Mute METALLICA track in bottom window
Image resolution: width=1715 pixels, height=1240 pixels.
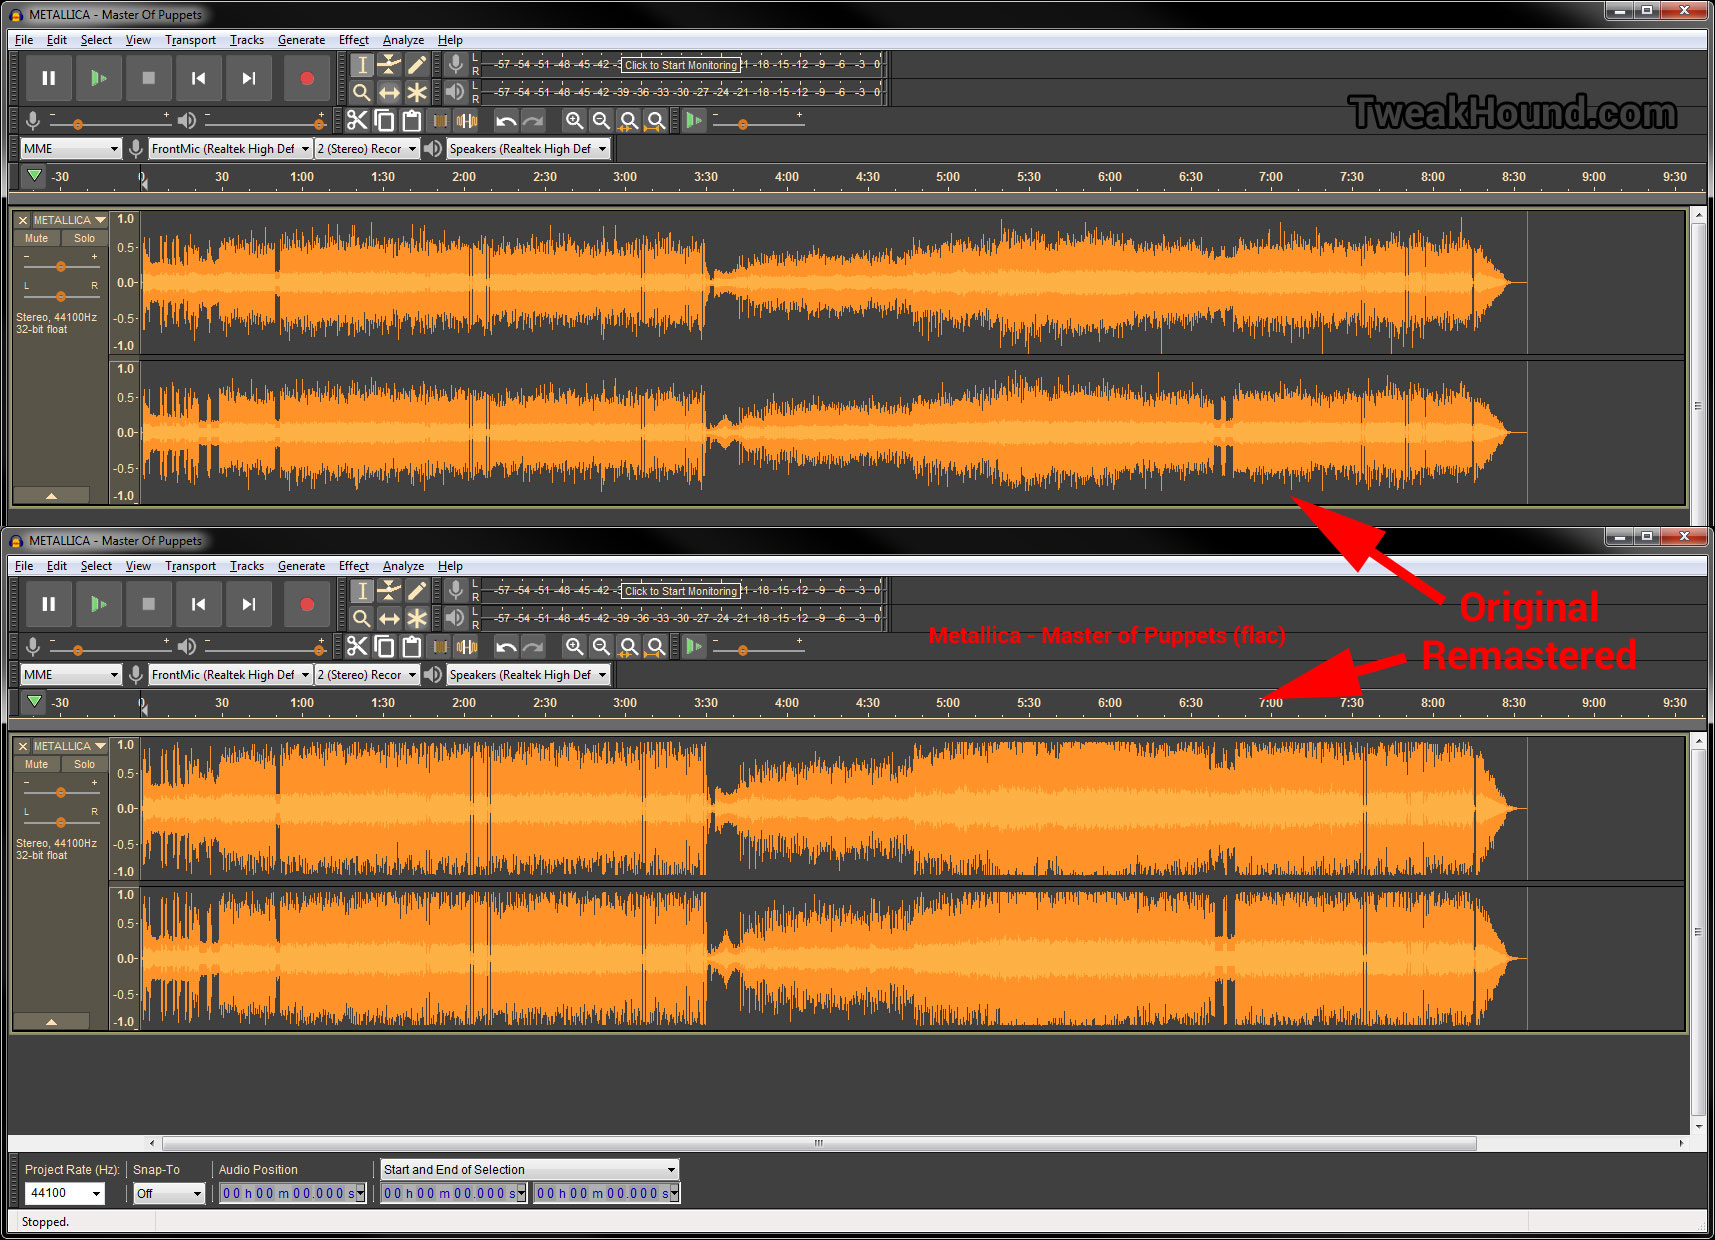[37, 764]
